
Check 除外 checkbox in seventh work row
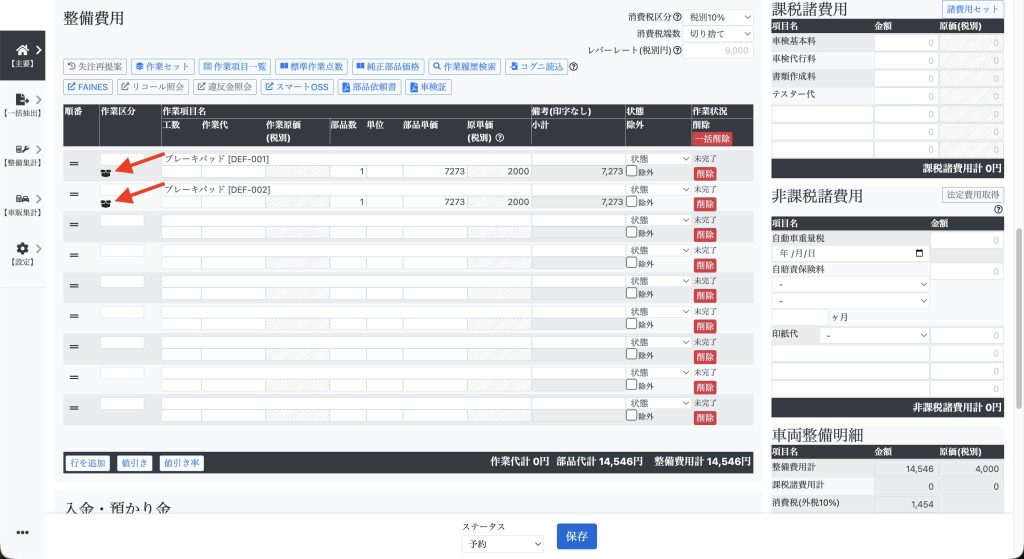[632, 354]
